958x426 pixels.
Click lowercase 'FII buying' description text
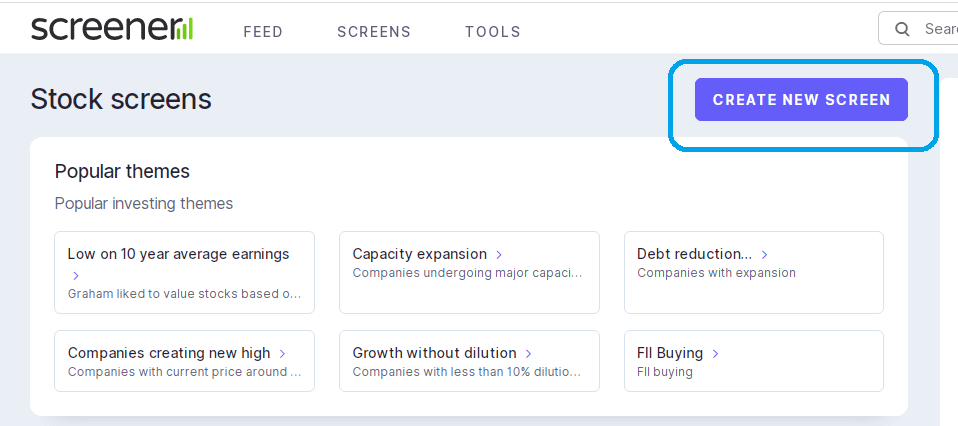click(665, 372)
